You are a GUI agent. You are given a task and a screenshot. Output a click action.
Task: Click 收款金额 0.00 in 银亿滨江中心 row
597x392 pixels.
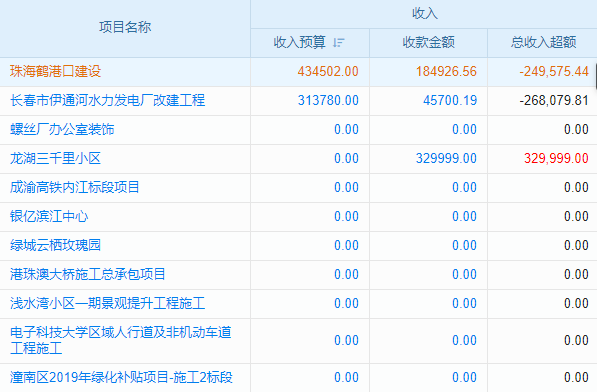point(464,216)
